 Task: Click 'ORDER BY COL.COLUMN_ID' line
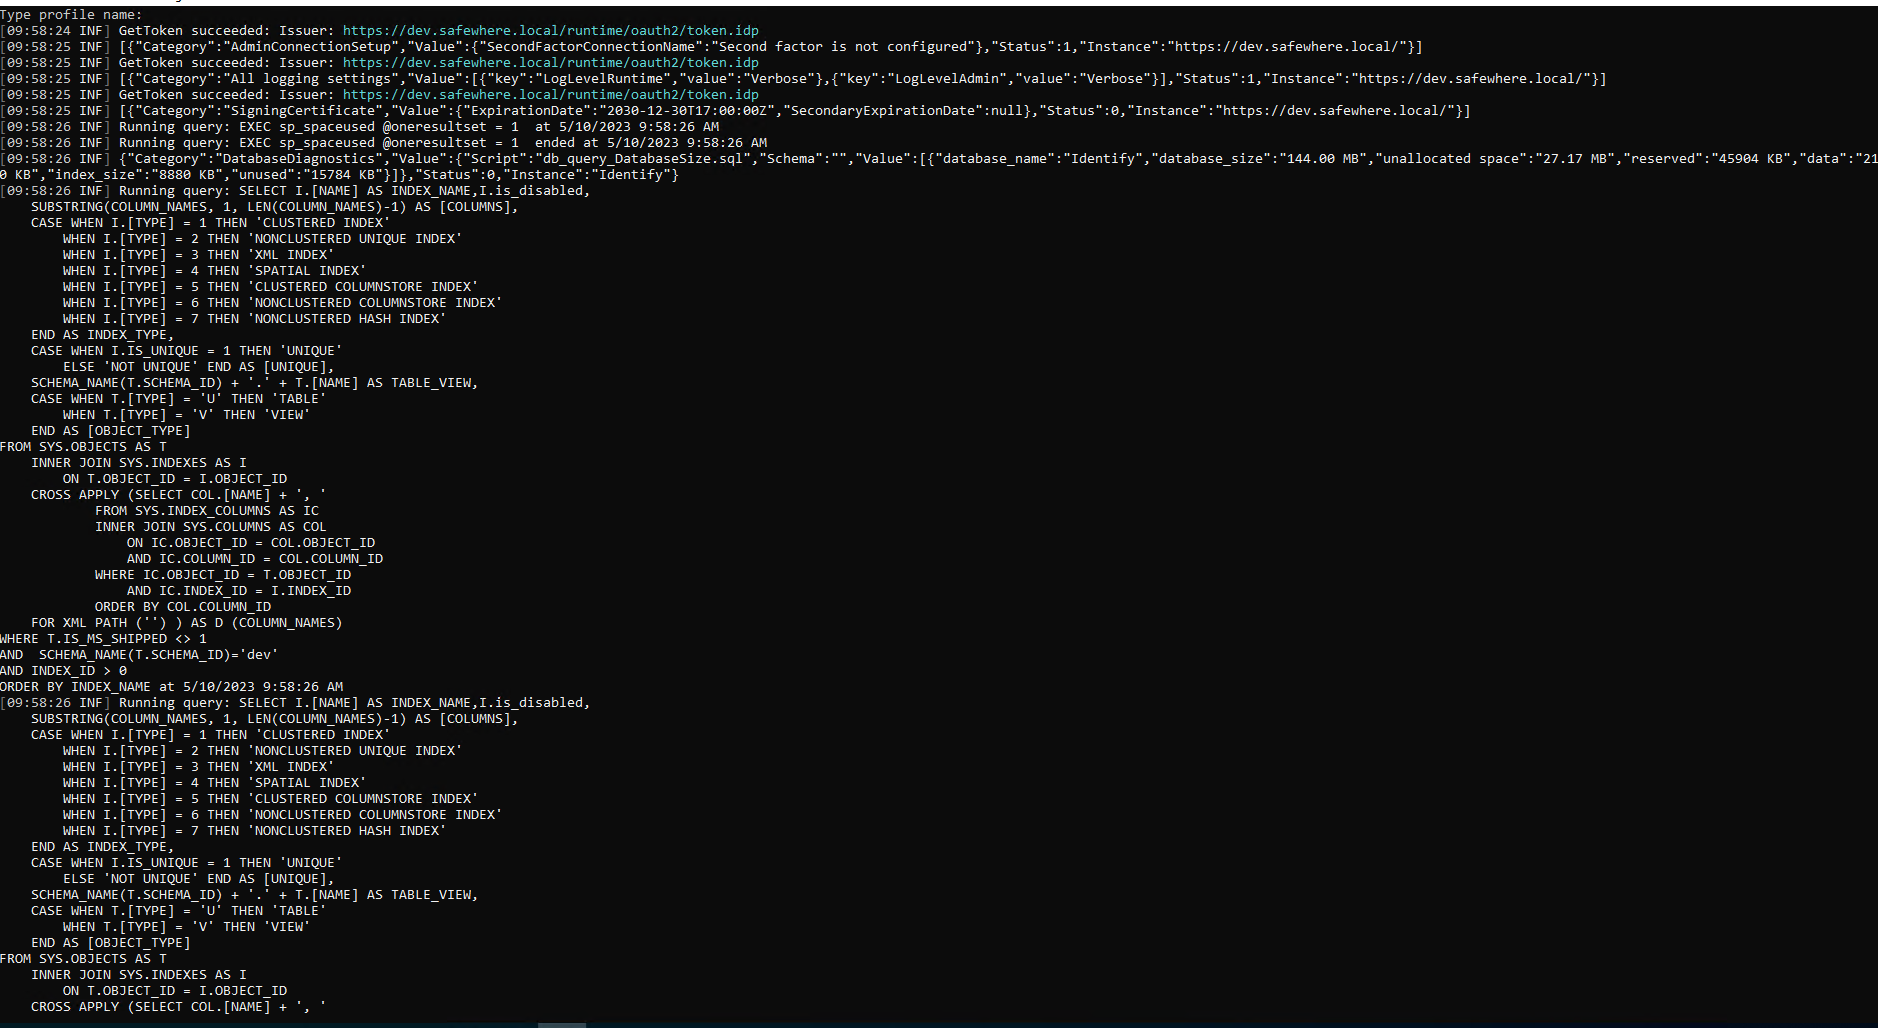point(183,607)
